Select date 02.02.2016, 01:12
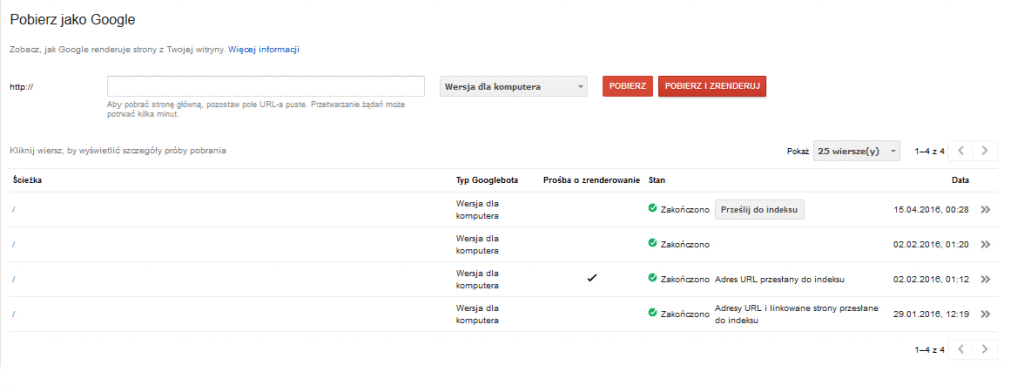The image size is (1024, 392). [x=931, y=279]
